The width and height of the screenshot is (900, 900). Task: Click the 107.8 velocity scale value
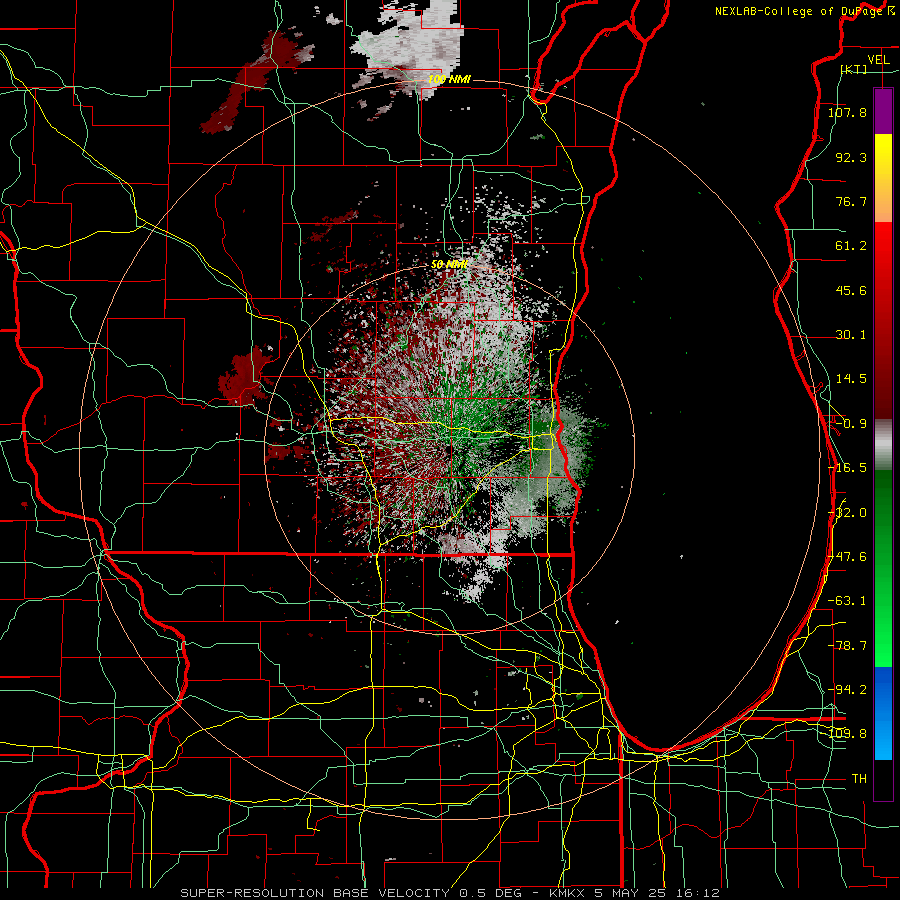(x=847, y=112)
